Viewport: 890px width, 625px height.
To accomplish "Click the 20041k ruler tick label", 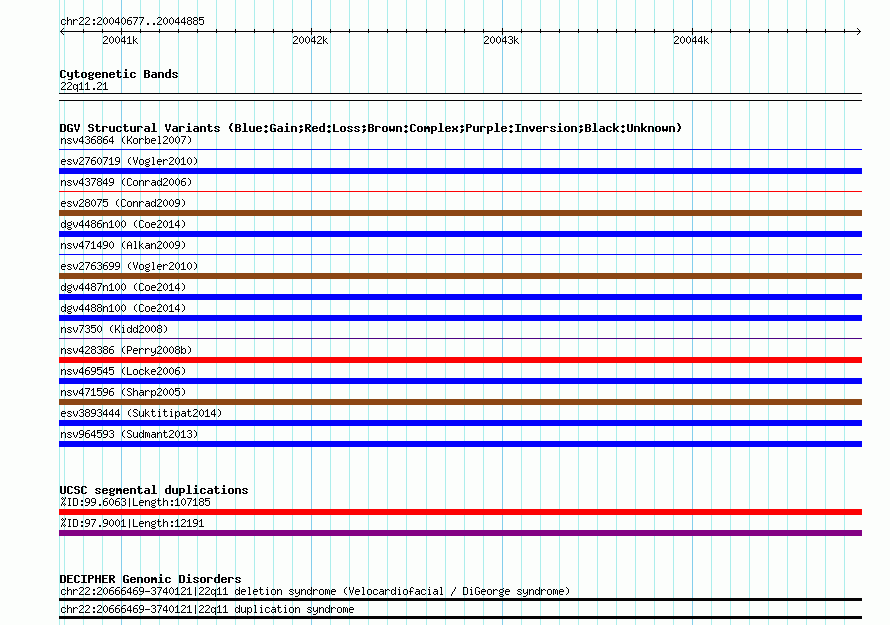I will coord(120,40).
